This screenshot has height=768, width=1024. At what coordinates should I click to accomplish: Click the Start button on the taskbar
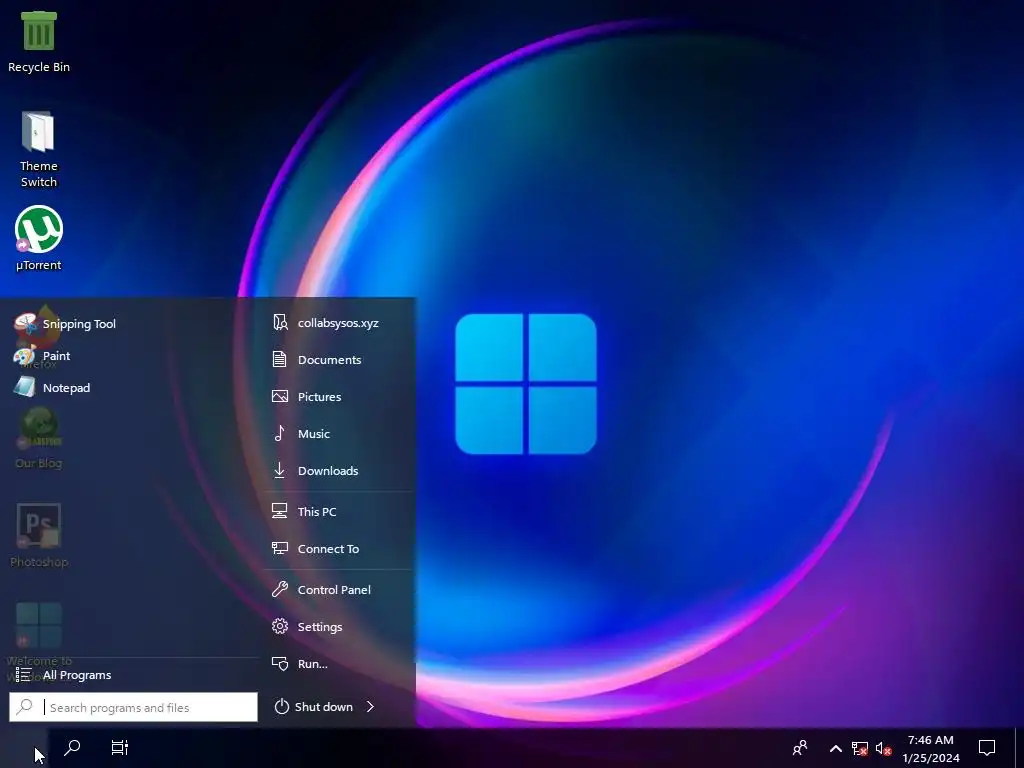click(24, 748)
